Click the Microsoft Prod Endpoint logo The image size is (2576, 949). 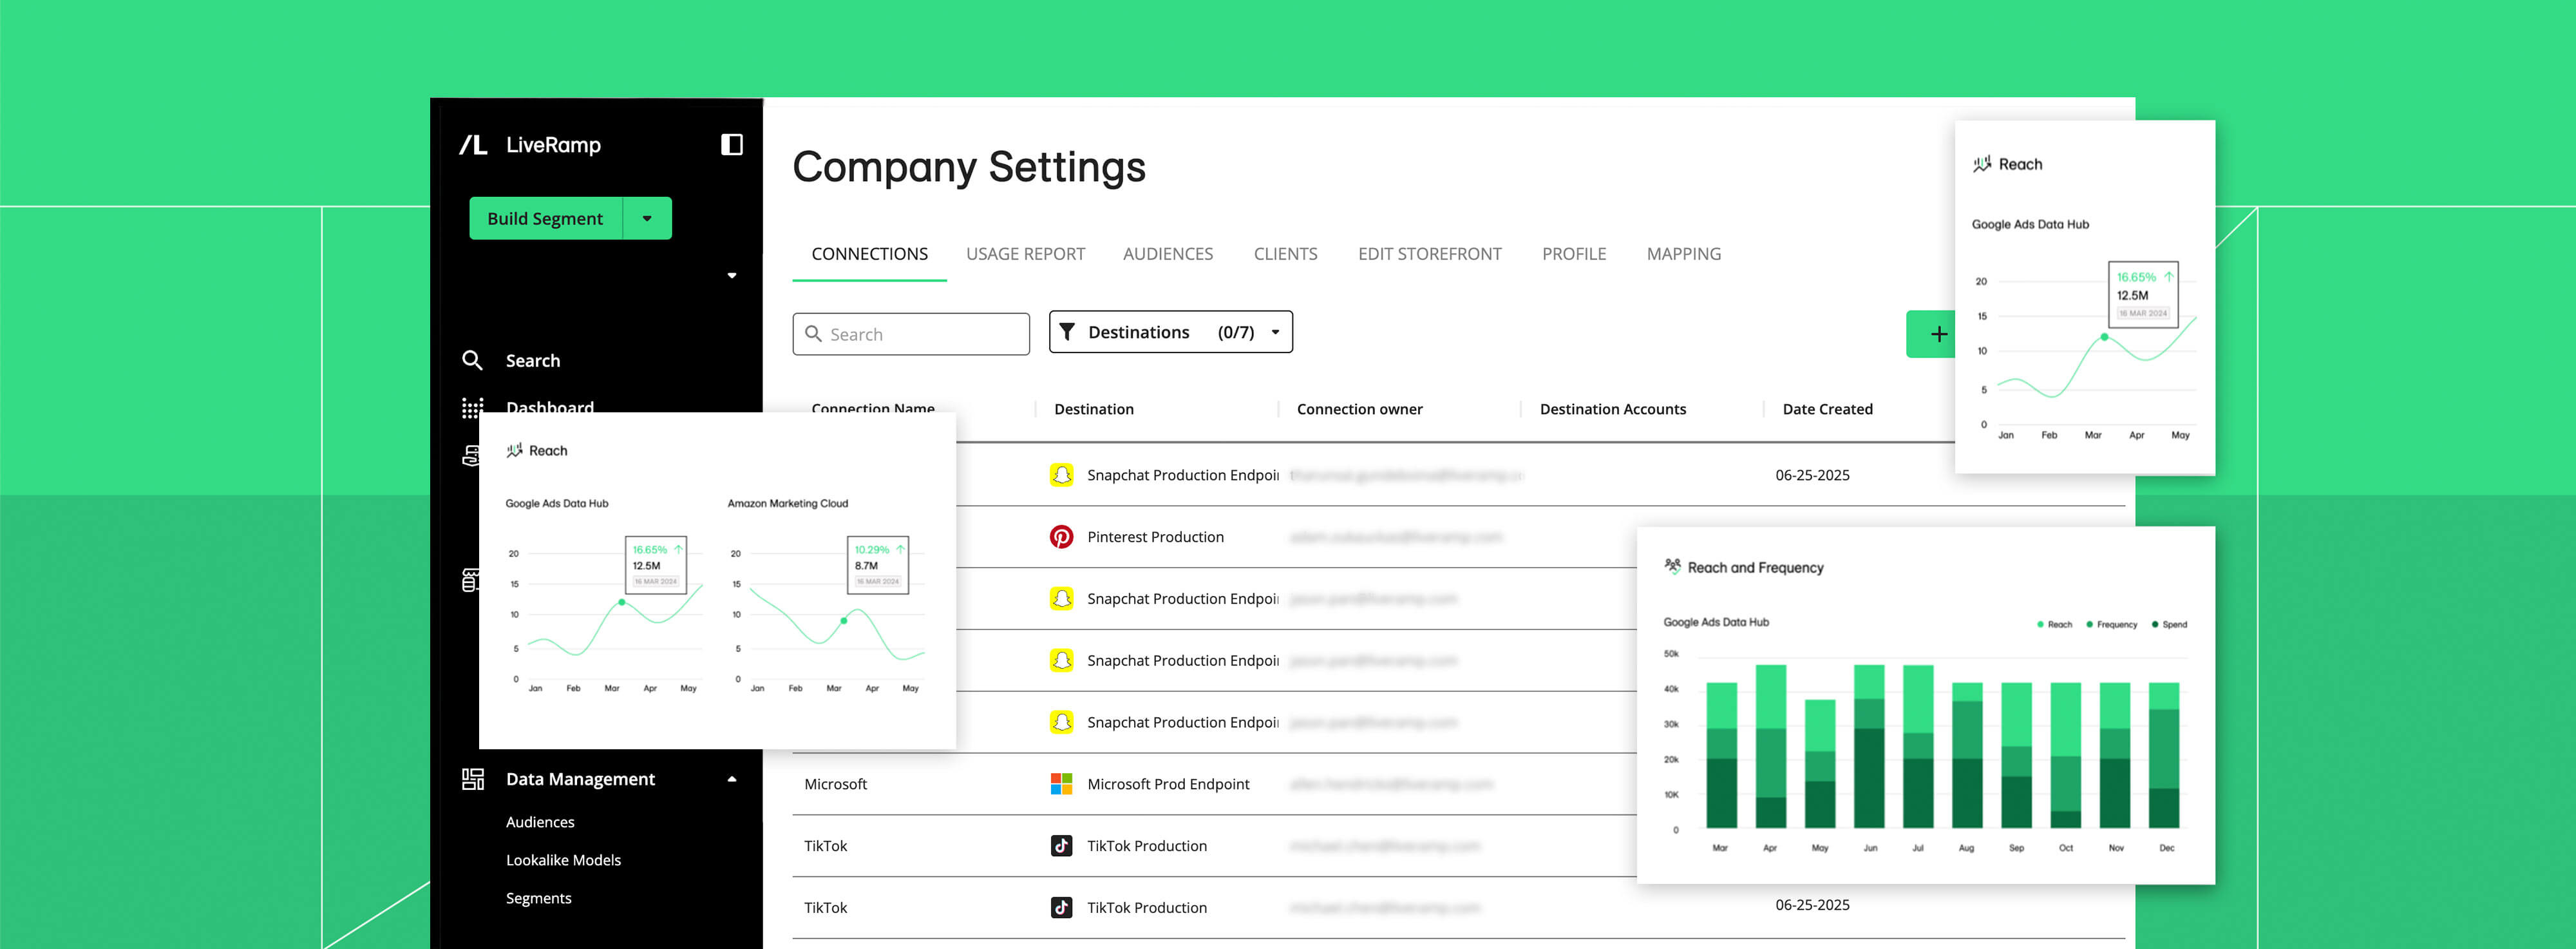pos(1061,784)
